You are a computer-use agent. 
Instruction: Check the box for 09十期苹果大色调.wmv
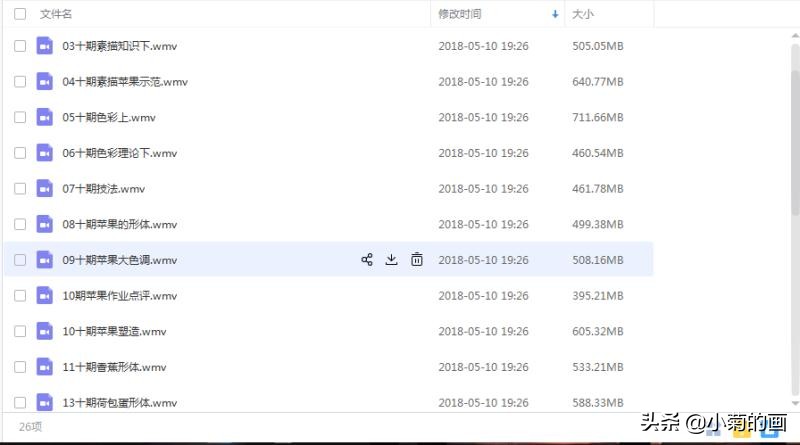pos(20,260)
